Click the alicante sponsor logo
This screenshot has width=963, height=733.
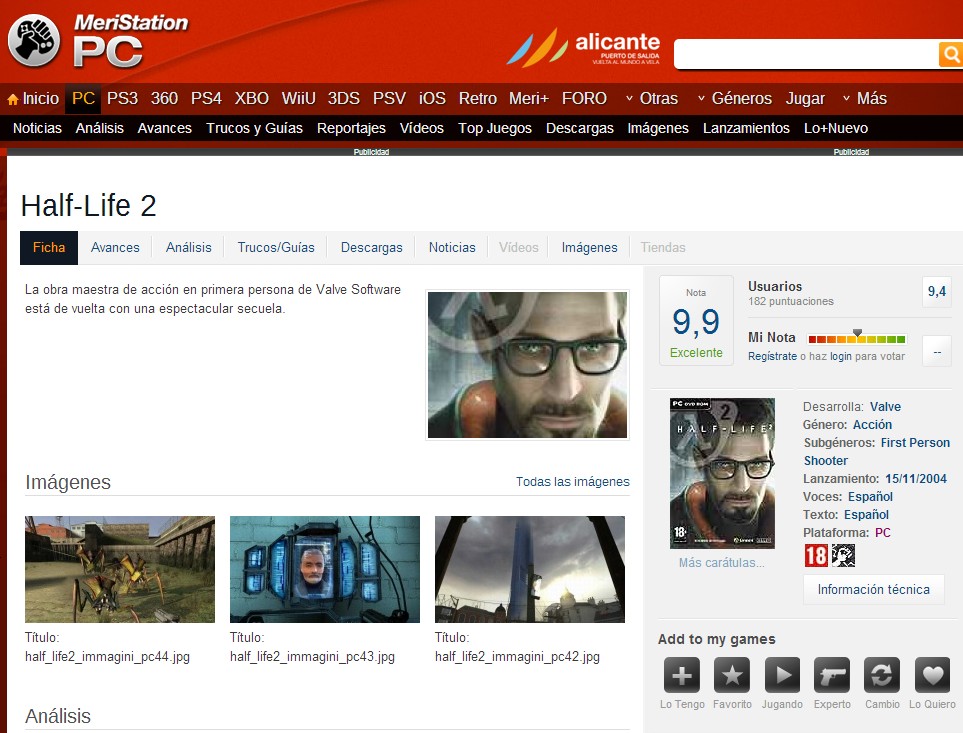583,47
